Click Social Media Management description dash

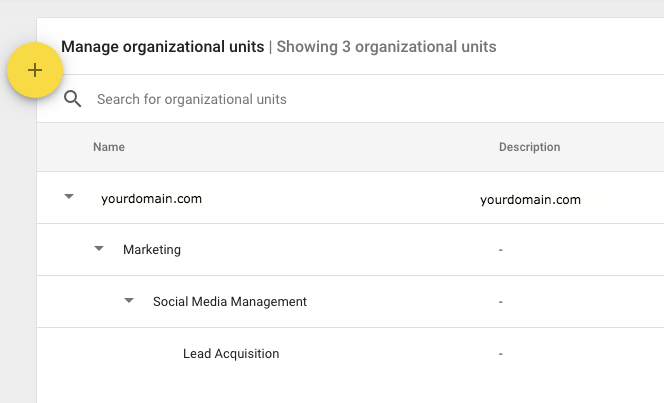(501, 302)
